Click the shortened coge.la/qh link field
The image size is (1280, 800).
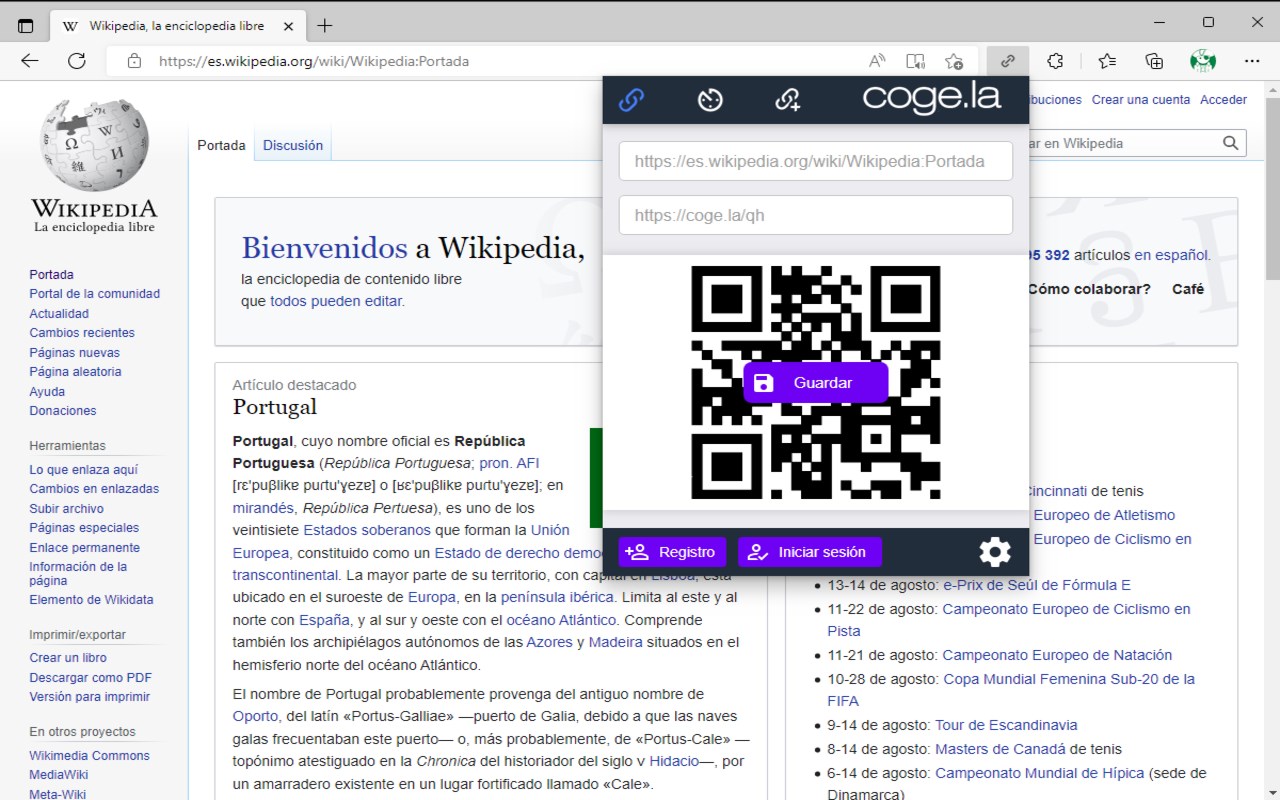point(815,215)
